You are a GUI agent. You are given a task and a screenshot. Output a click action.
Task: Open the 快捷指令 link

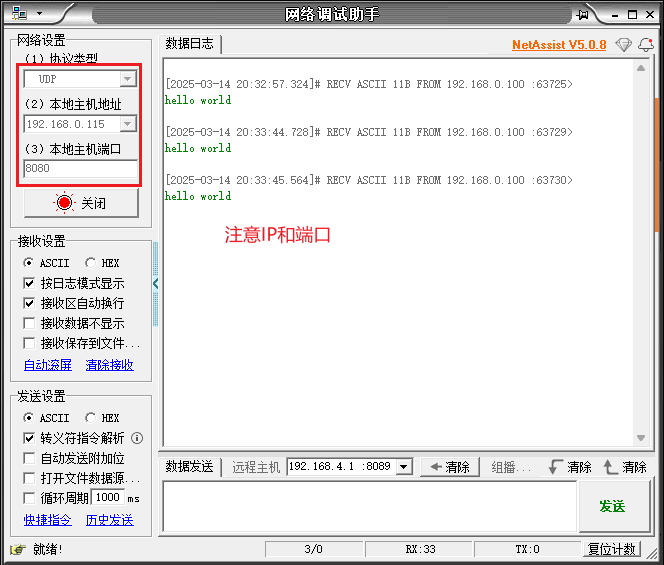pos(48,520)
